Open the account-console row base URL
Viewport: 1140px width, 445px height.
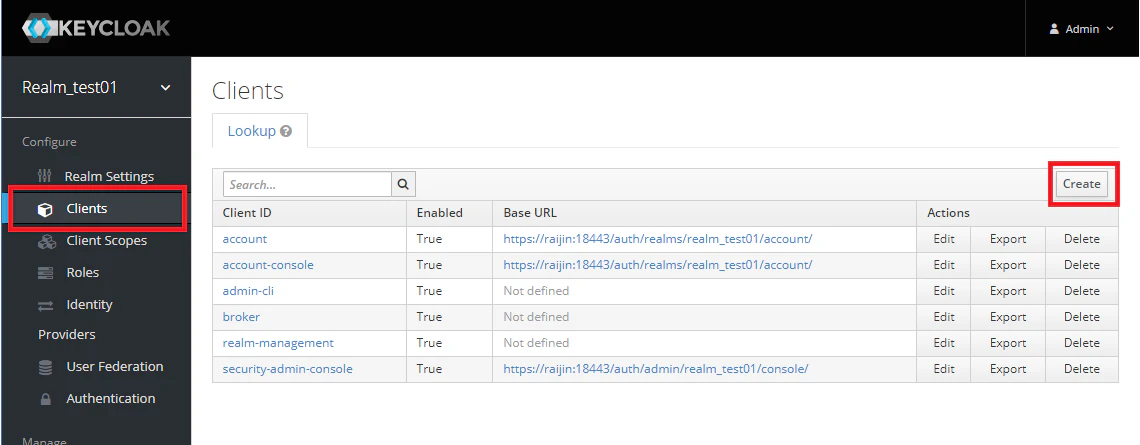pyautogui.click(x=657, y=265)
